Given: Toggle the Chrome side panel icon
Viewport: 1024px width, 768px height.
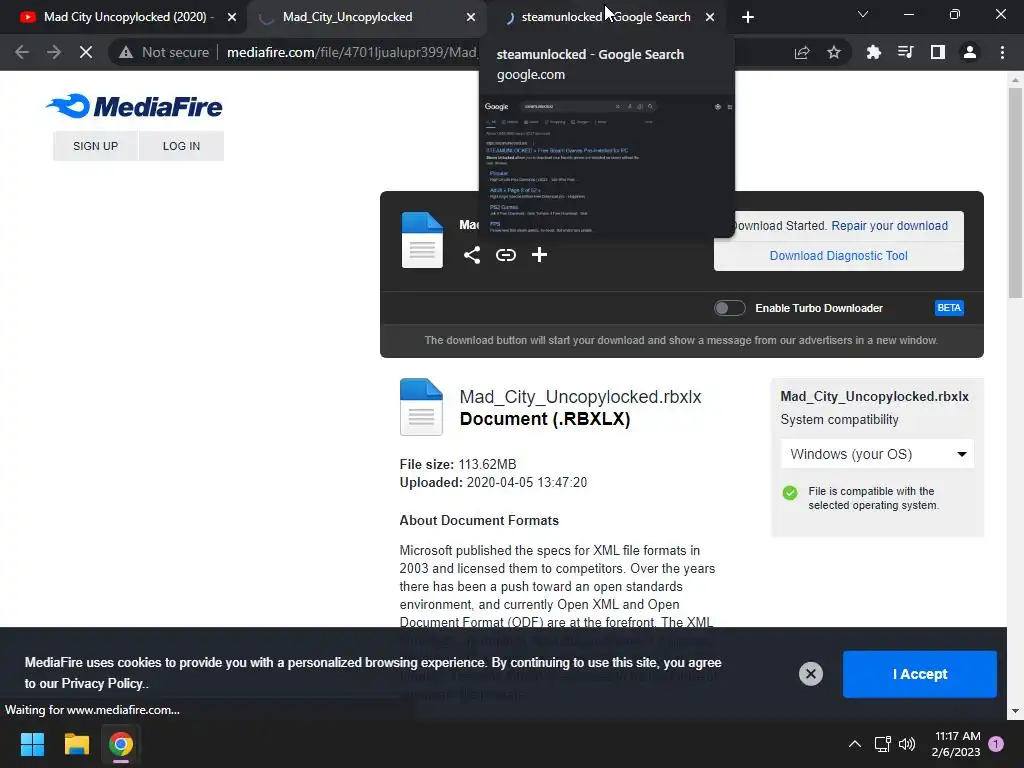Looking at the screenshot, I should [938, 52].
